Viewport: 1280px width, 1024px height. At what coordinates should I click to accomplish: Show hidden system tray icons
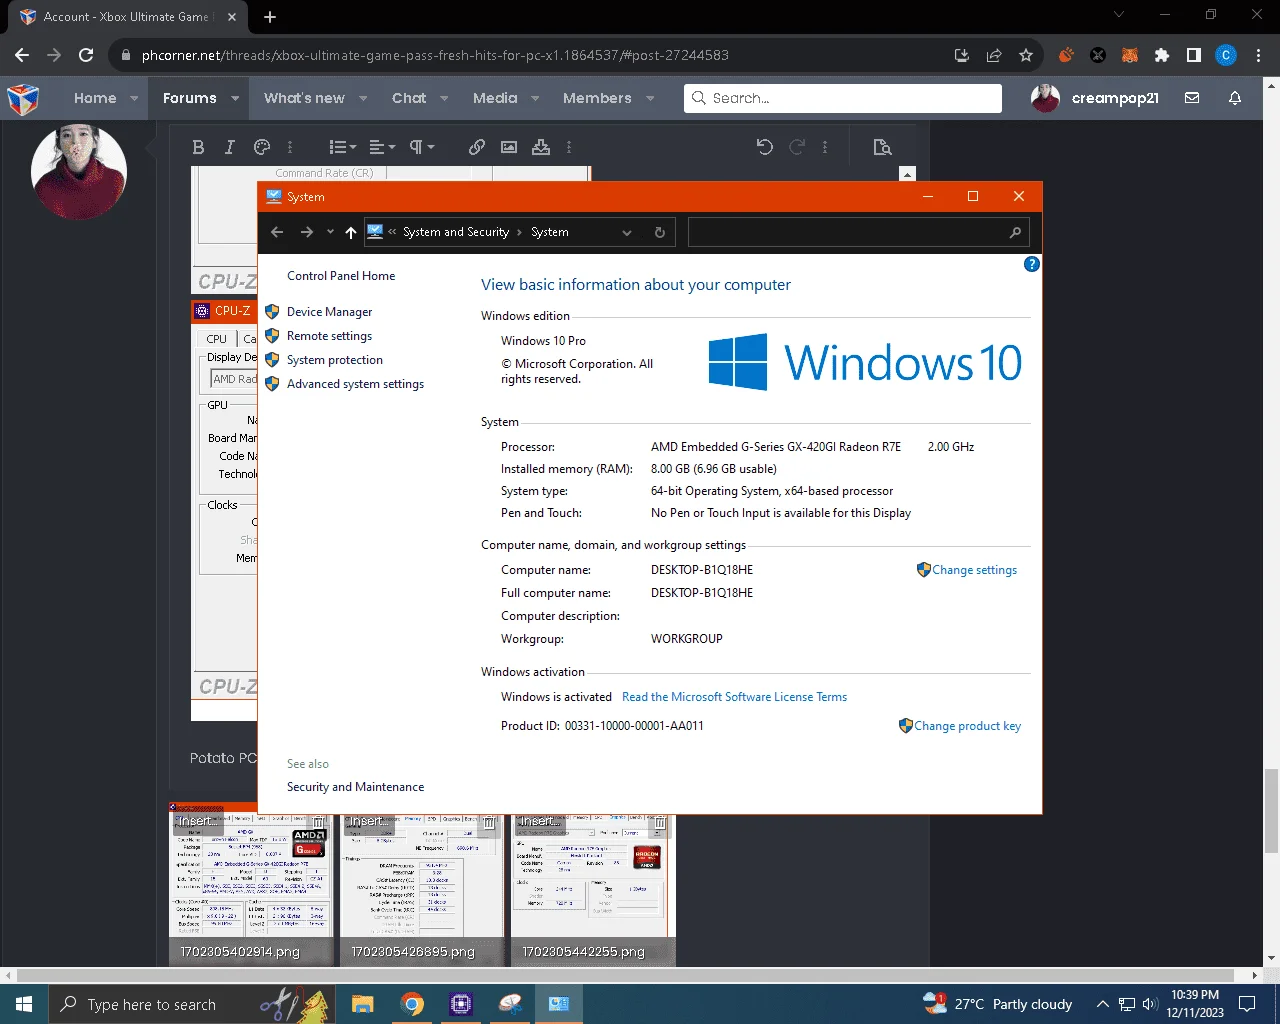(1102, 1004)
